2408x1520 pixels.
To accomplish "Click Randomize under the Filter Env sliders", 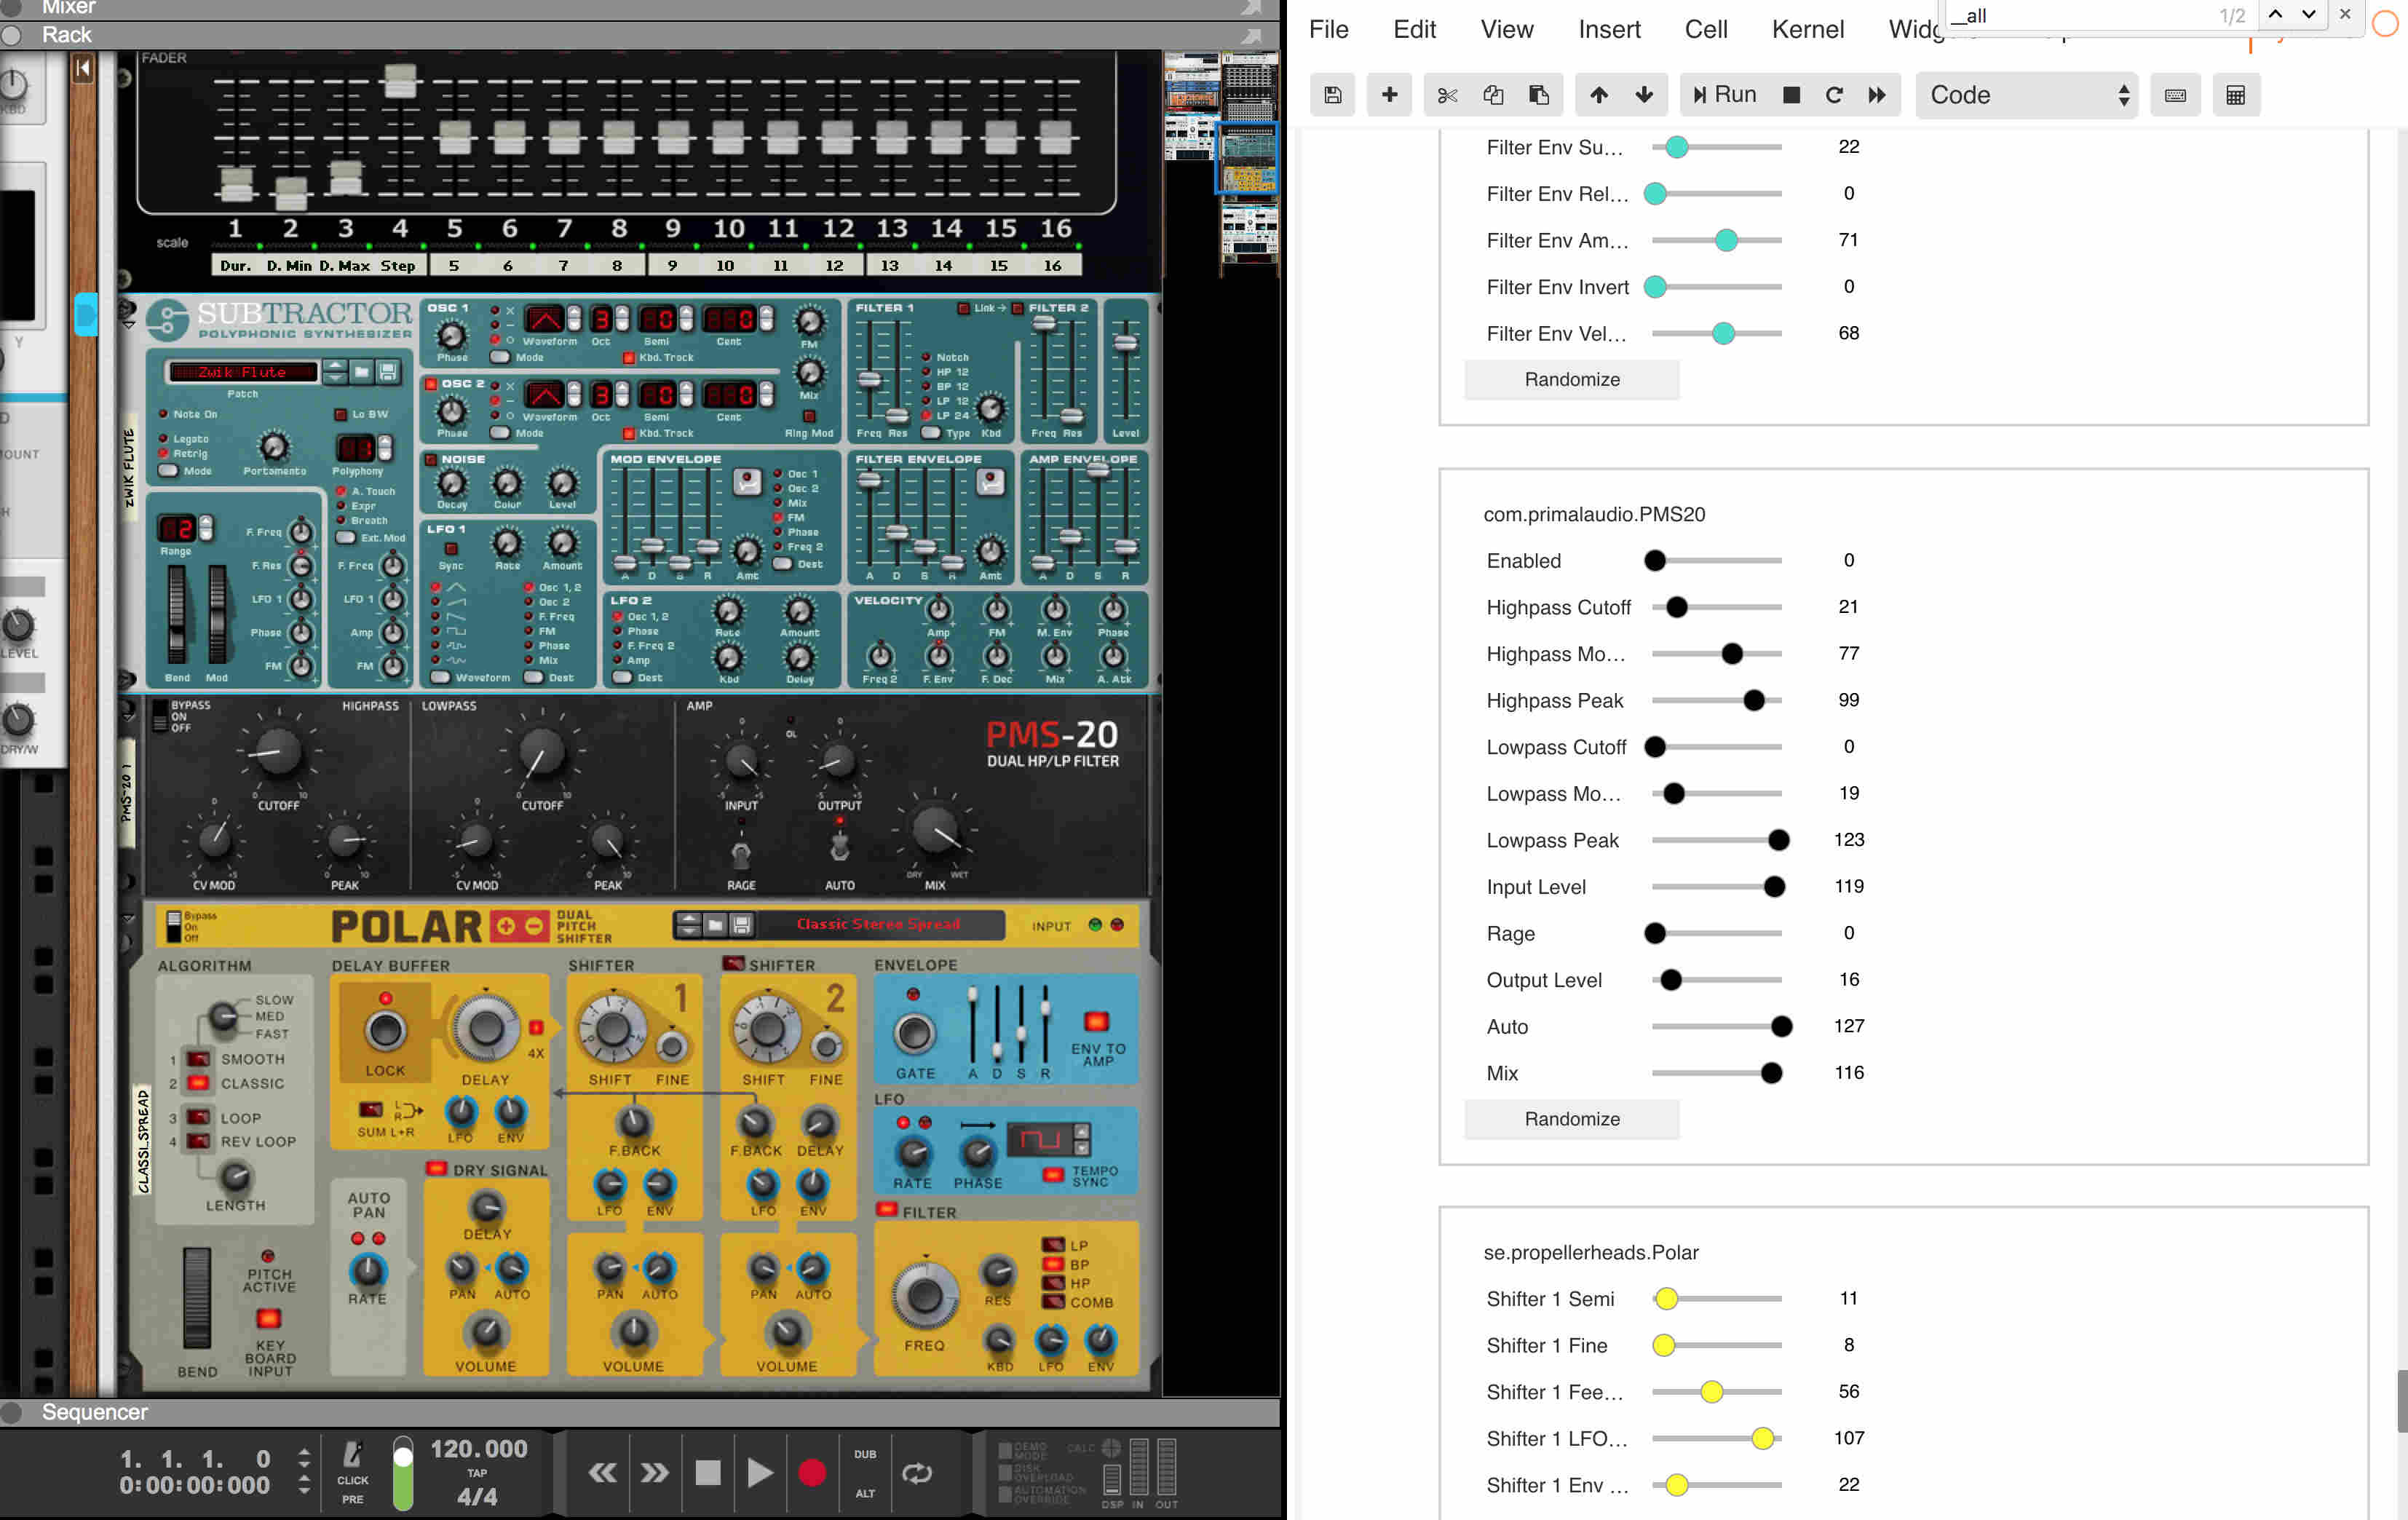I will pos(1571,379).
